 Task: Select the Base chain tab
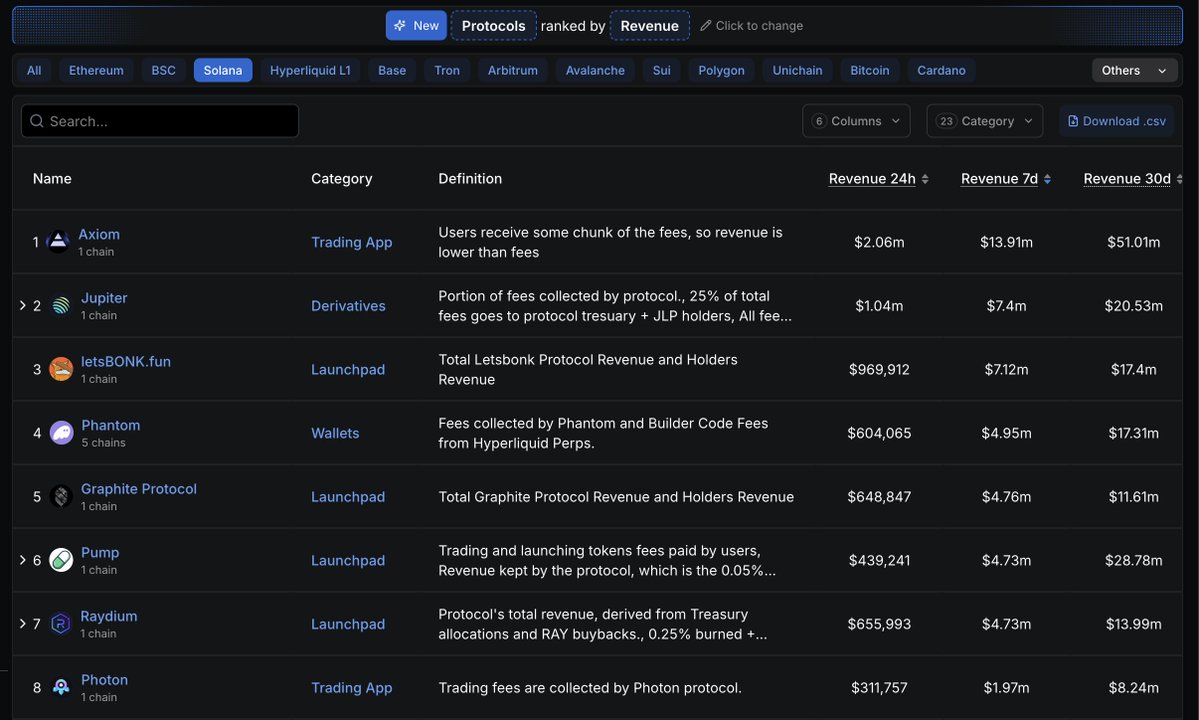pyautogui.click(x=392, y=70)
